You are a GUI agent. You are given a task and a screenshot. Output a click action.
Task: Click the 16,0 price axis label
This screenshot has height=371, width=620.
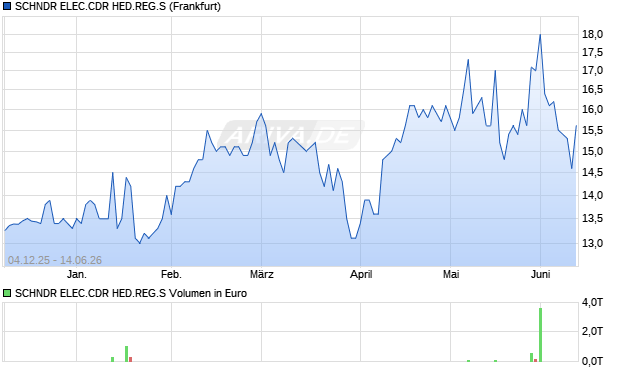pos(592,110)
